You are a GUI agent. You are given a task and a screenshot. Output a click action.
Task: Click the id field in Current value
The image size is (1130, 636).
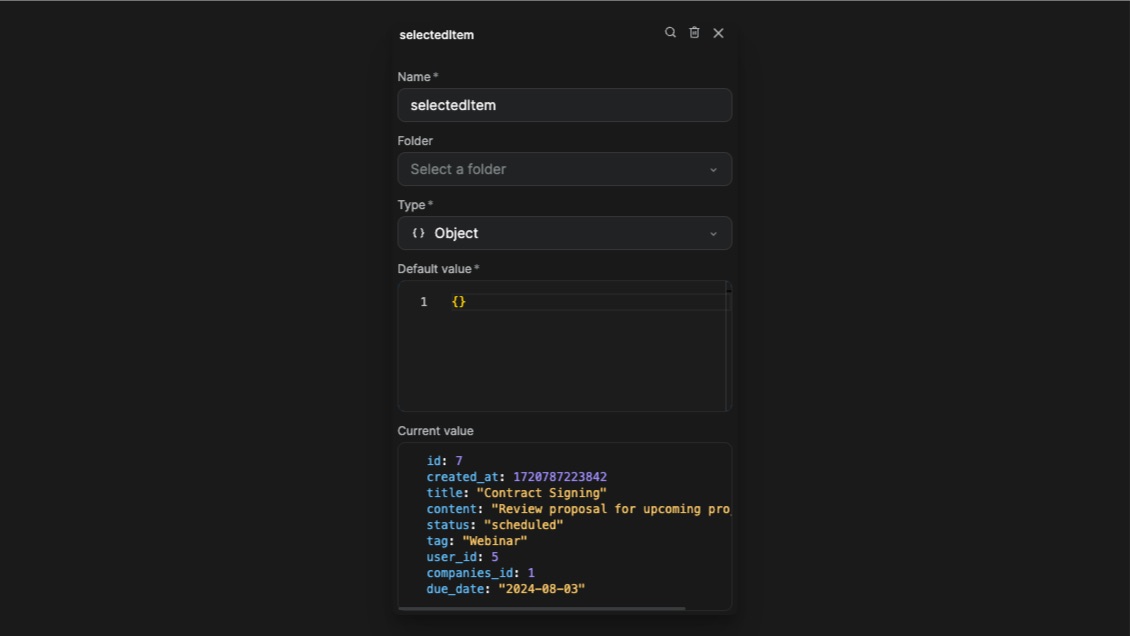click(436, 460)
